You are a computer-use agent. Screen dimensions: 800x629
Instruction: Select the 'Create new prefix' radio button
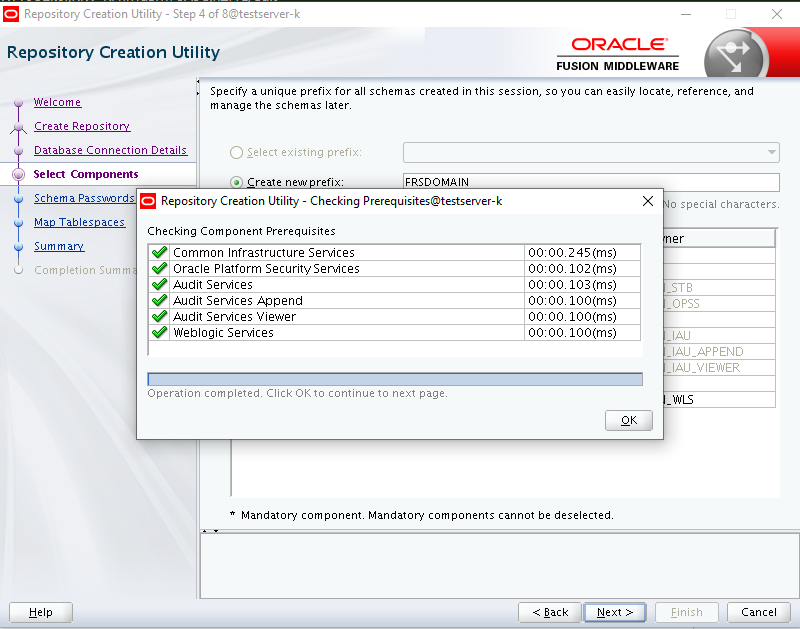click(236, 182)
